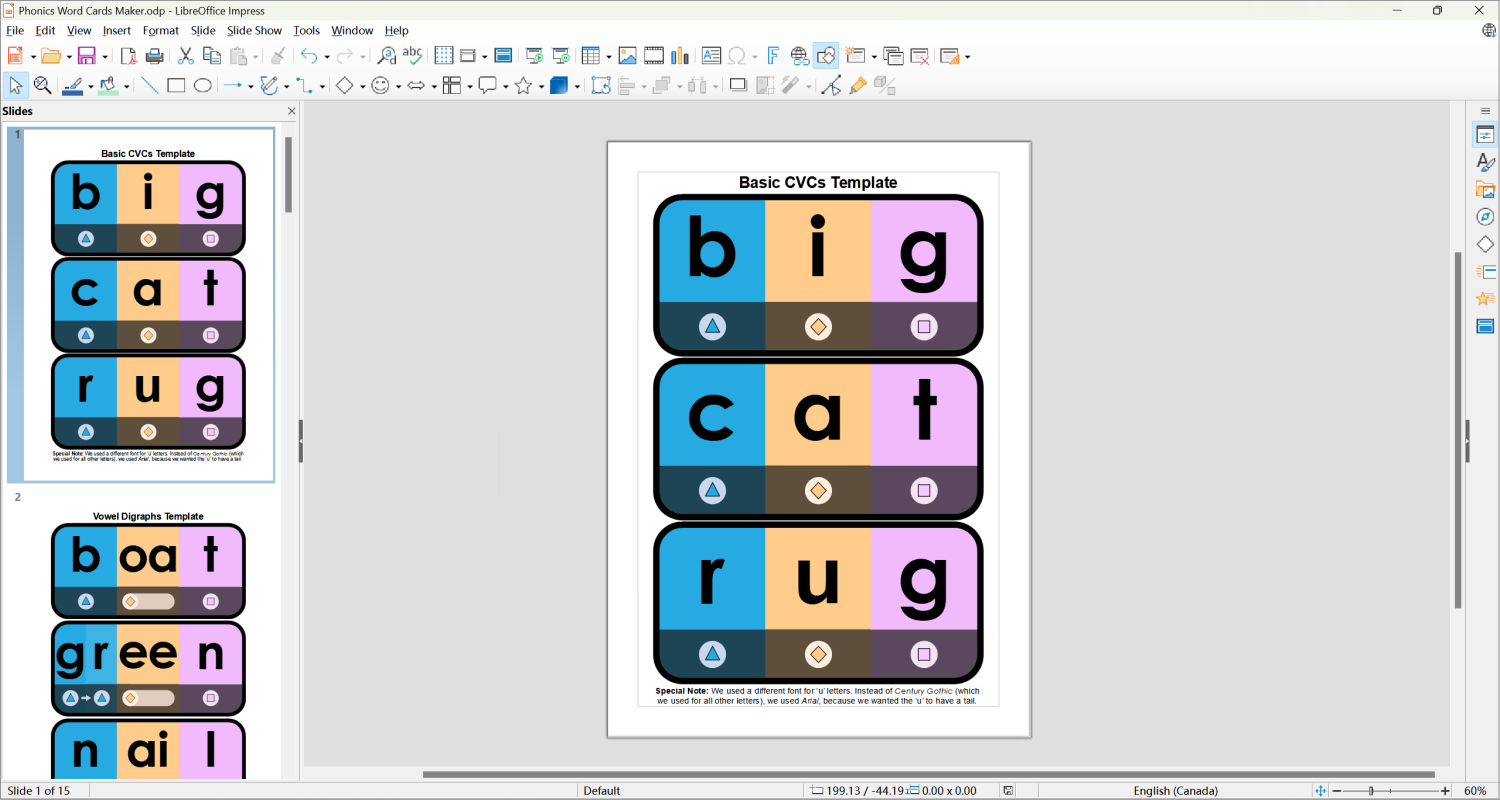Insert audio or video
The width and height of the screenshot is (1500, 800).
654,56
